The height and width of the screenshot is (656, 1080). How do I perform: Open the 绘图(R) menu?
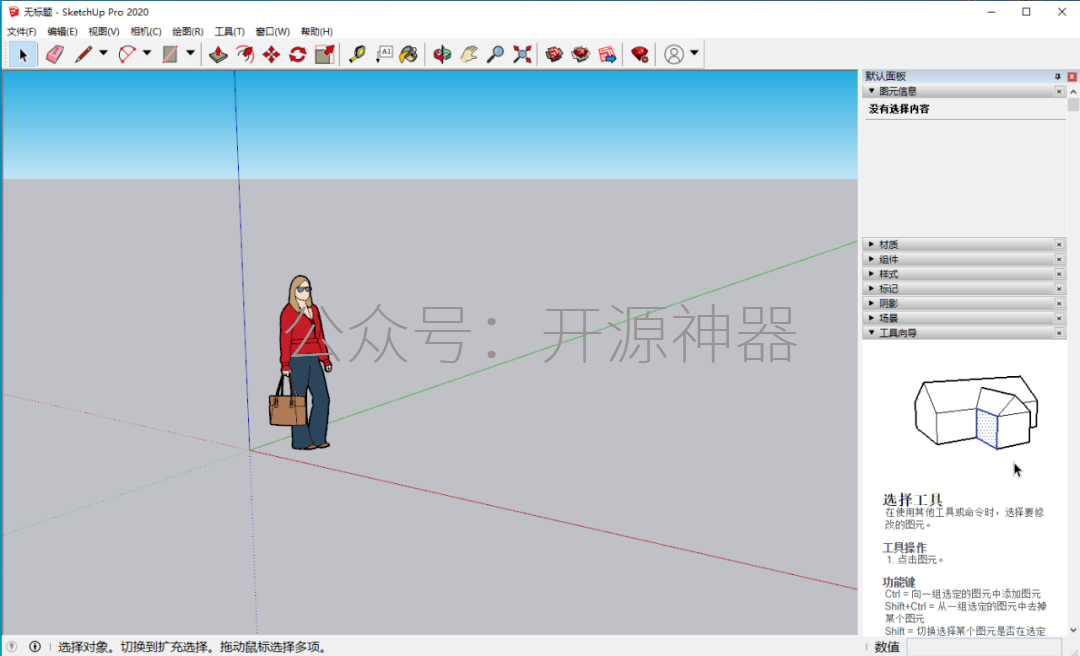(187, 32)
